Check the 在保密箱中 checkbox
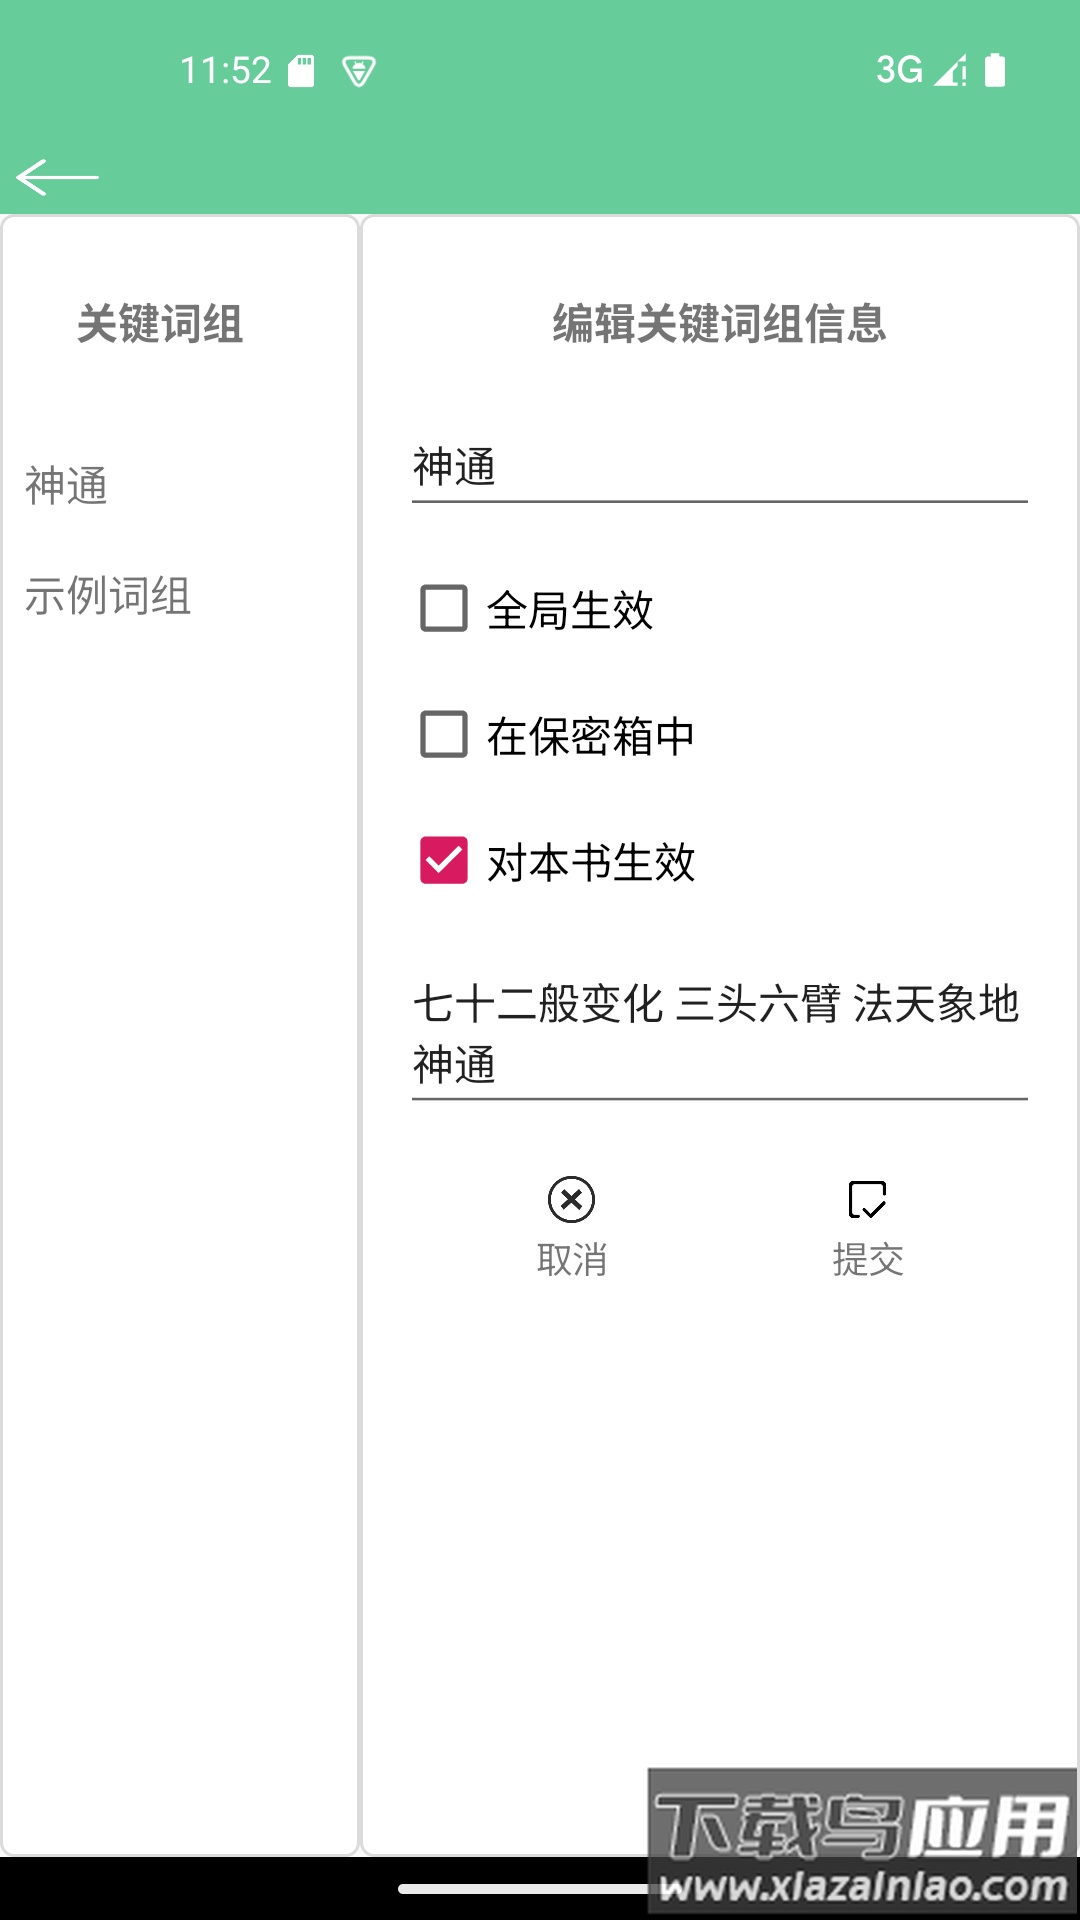 [x=444, y=735]
